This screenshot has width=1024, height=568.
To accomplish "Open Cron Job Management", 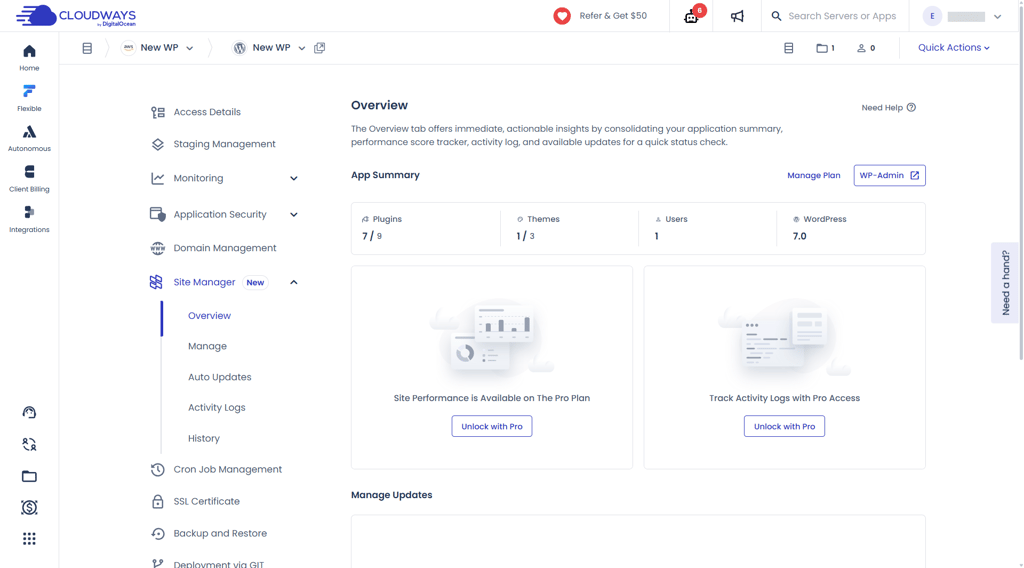I will tap(227, 469).
